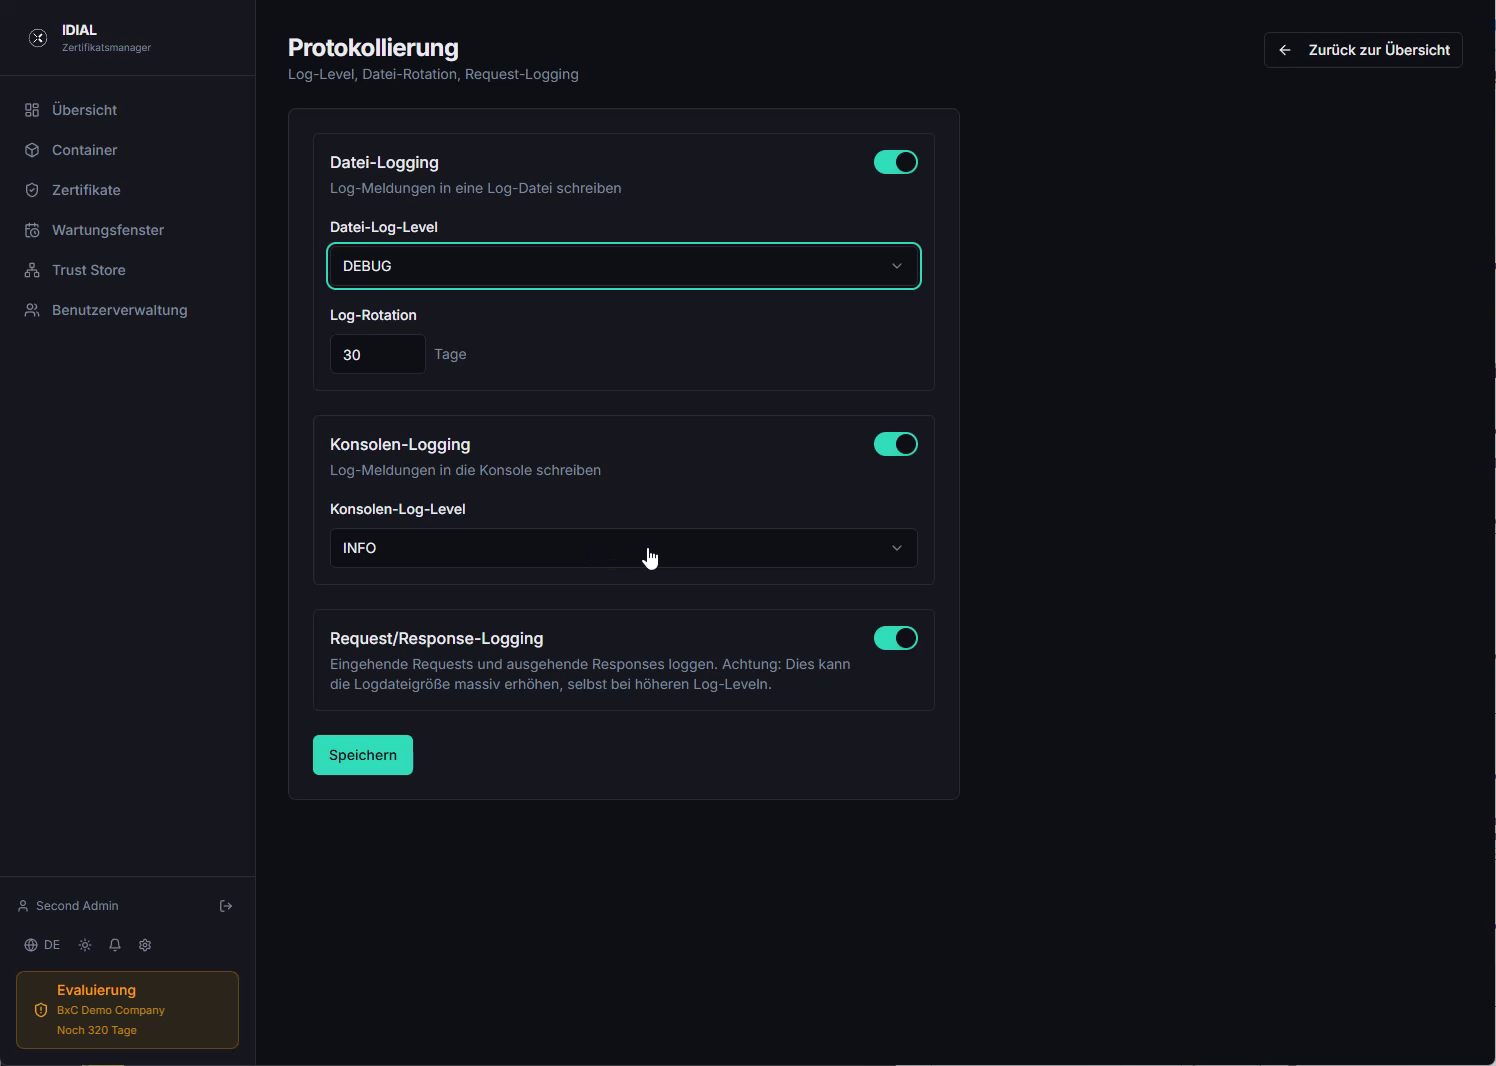This screenshot has height=1066, width=1496.
Task: Open the Konsolen-Log-Level INFO dropdown
Action: [x=624, y=548]
